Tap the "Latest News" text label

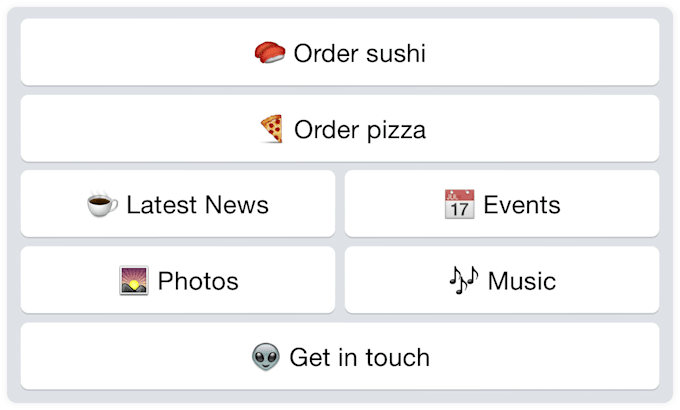(197, 205)
